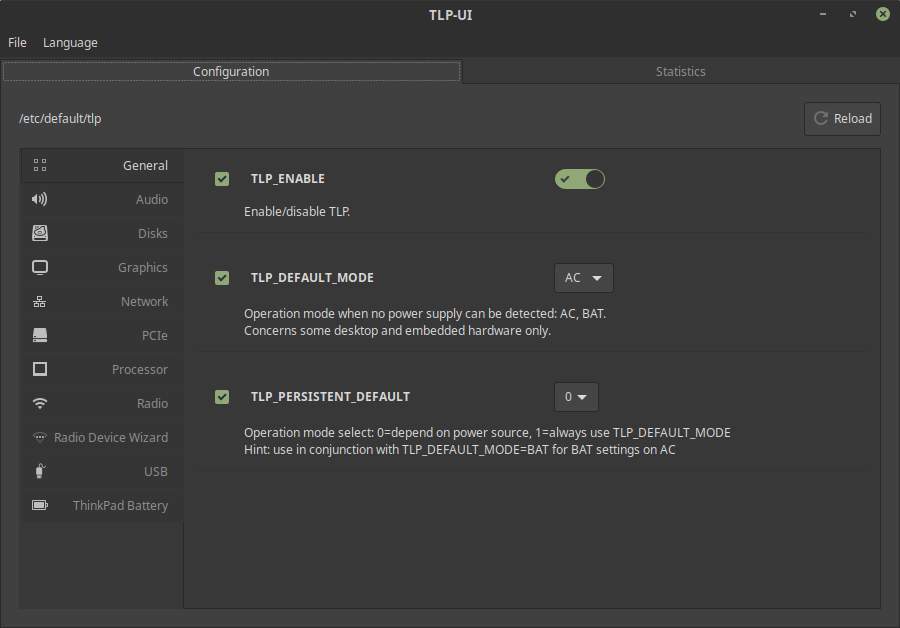
Task: Maximize the TLP-UI window
Action: pyautogui.click(x=853, y=14)
